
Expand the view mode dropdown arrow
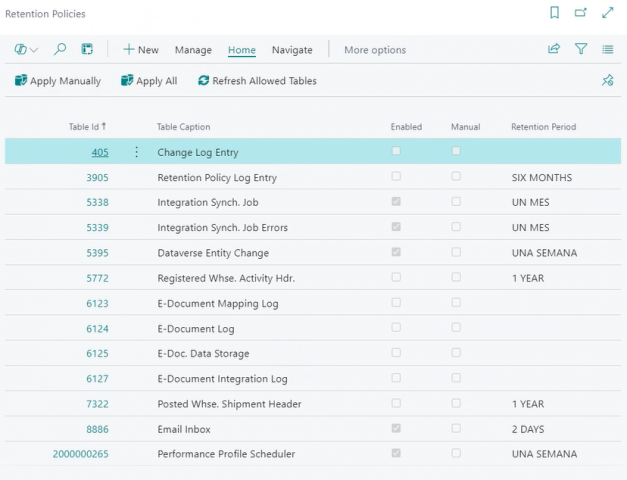point(35,50)
